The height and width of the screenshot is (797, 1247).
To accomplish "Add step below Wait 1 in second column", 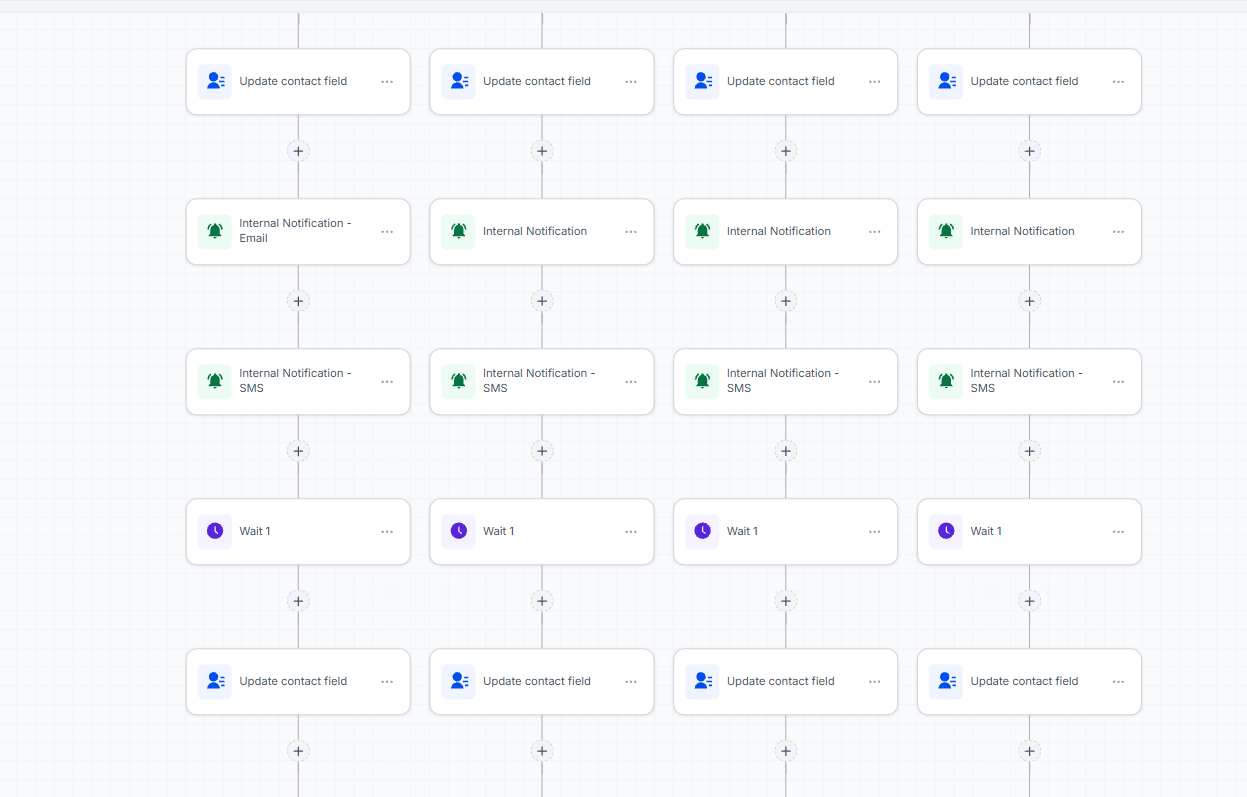I will (x=542, y=601).
